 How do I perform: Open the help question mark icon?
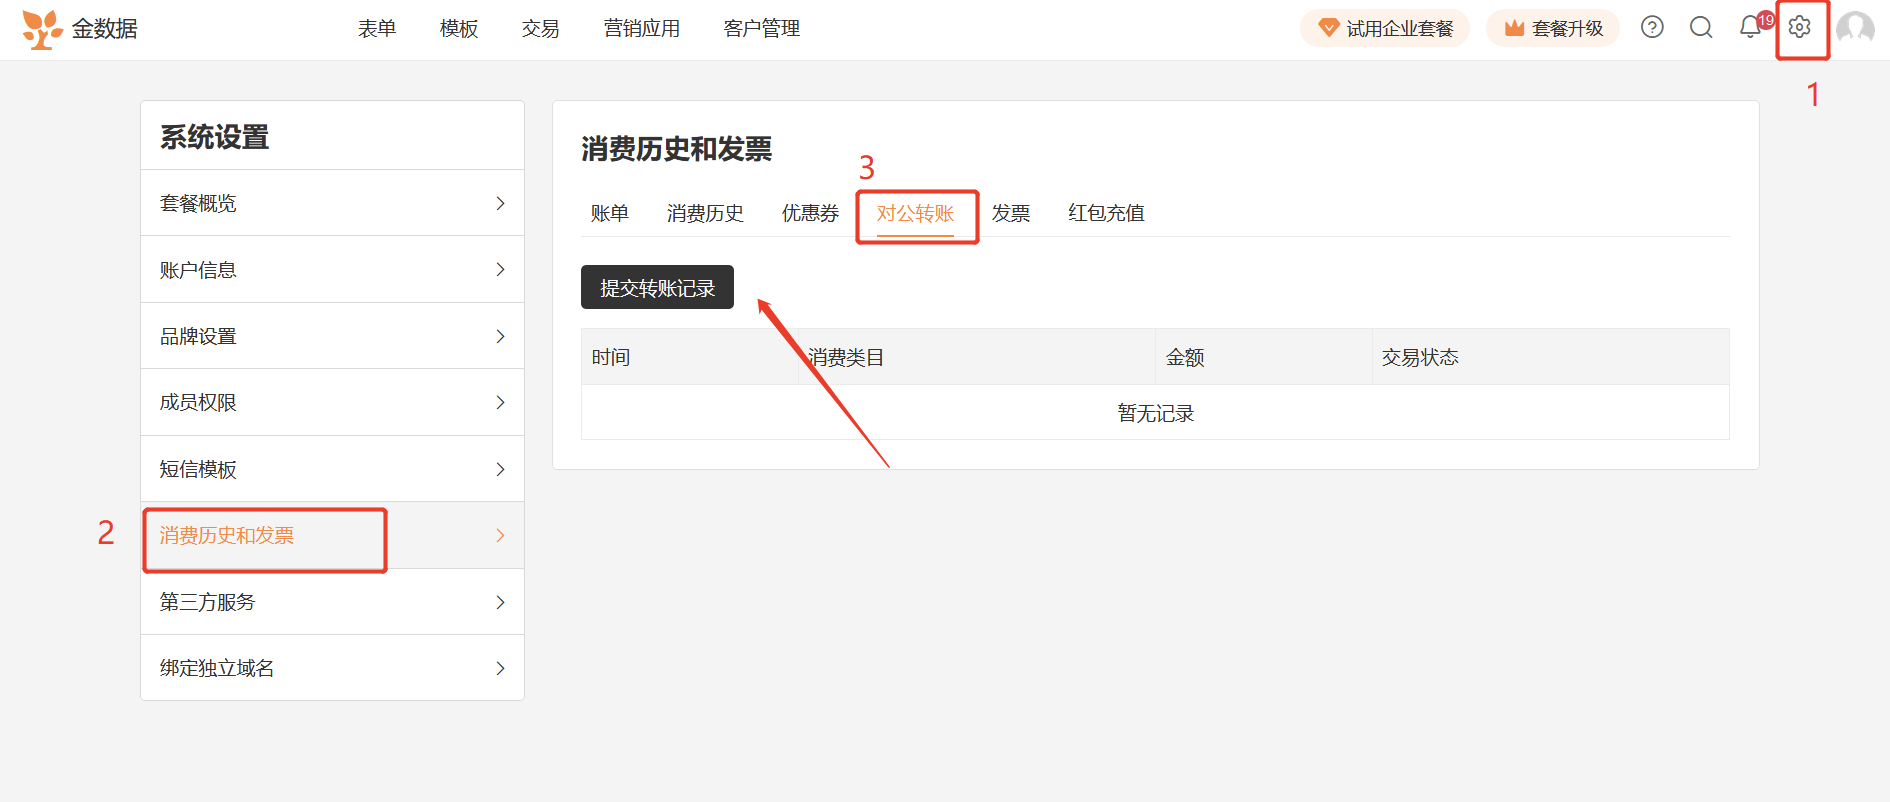pos(1652,27)
